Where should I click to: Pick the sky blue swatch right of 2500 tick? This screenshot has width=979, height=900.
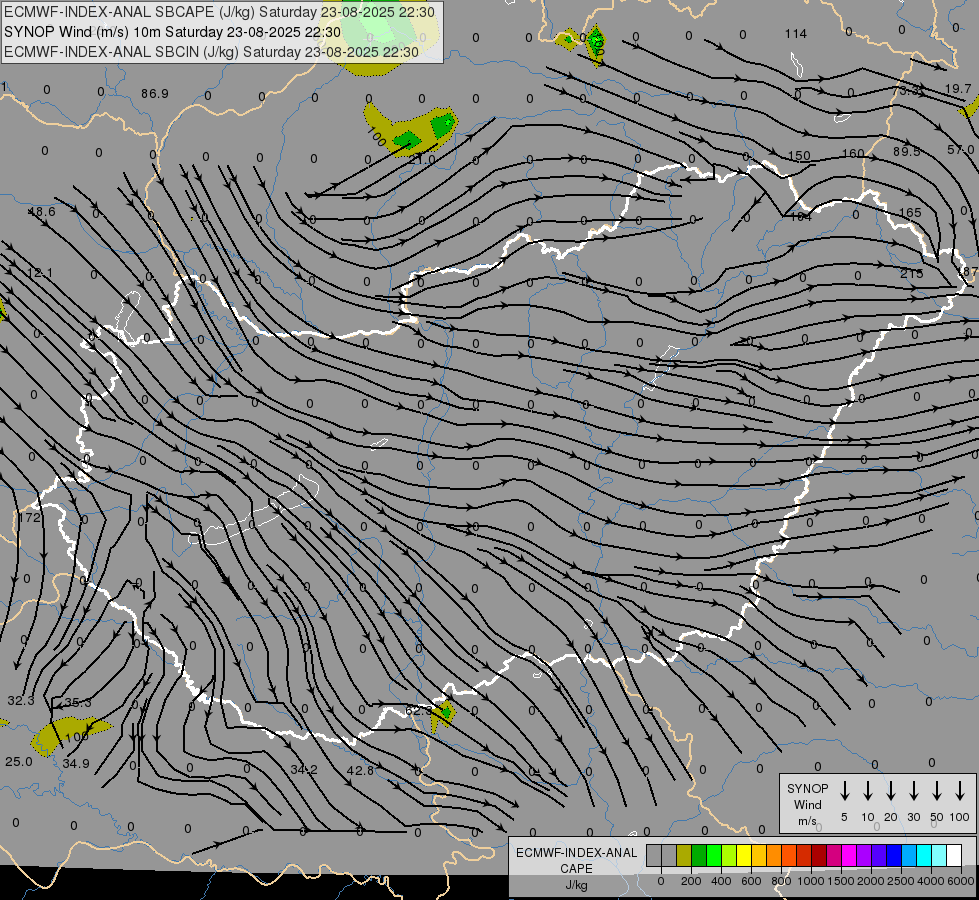[909, 856]
